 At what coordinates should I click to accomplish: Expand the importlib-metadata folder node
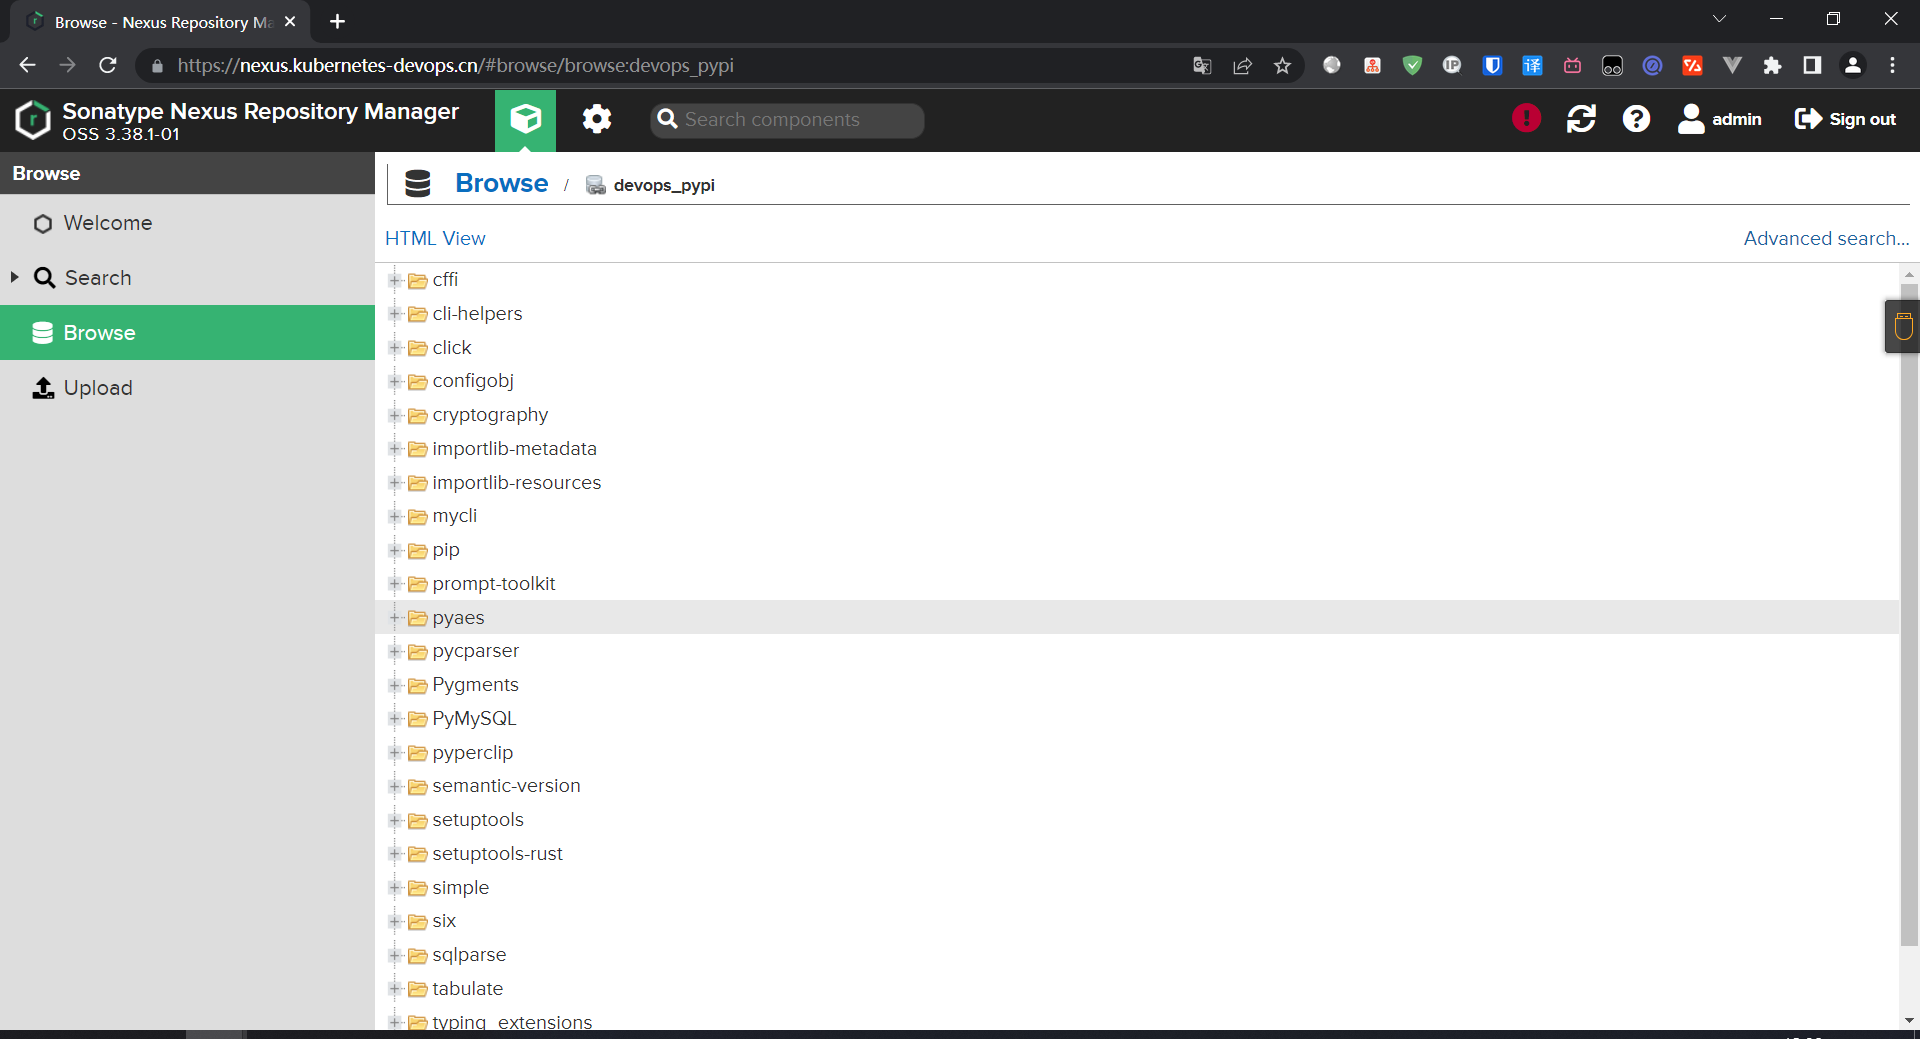395,449
